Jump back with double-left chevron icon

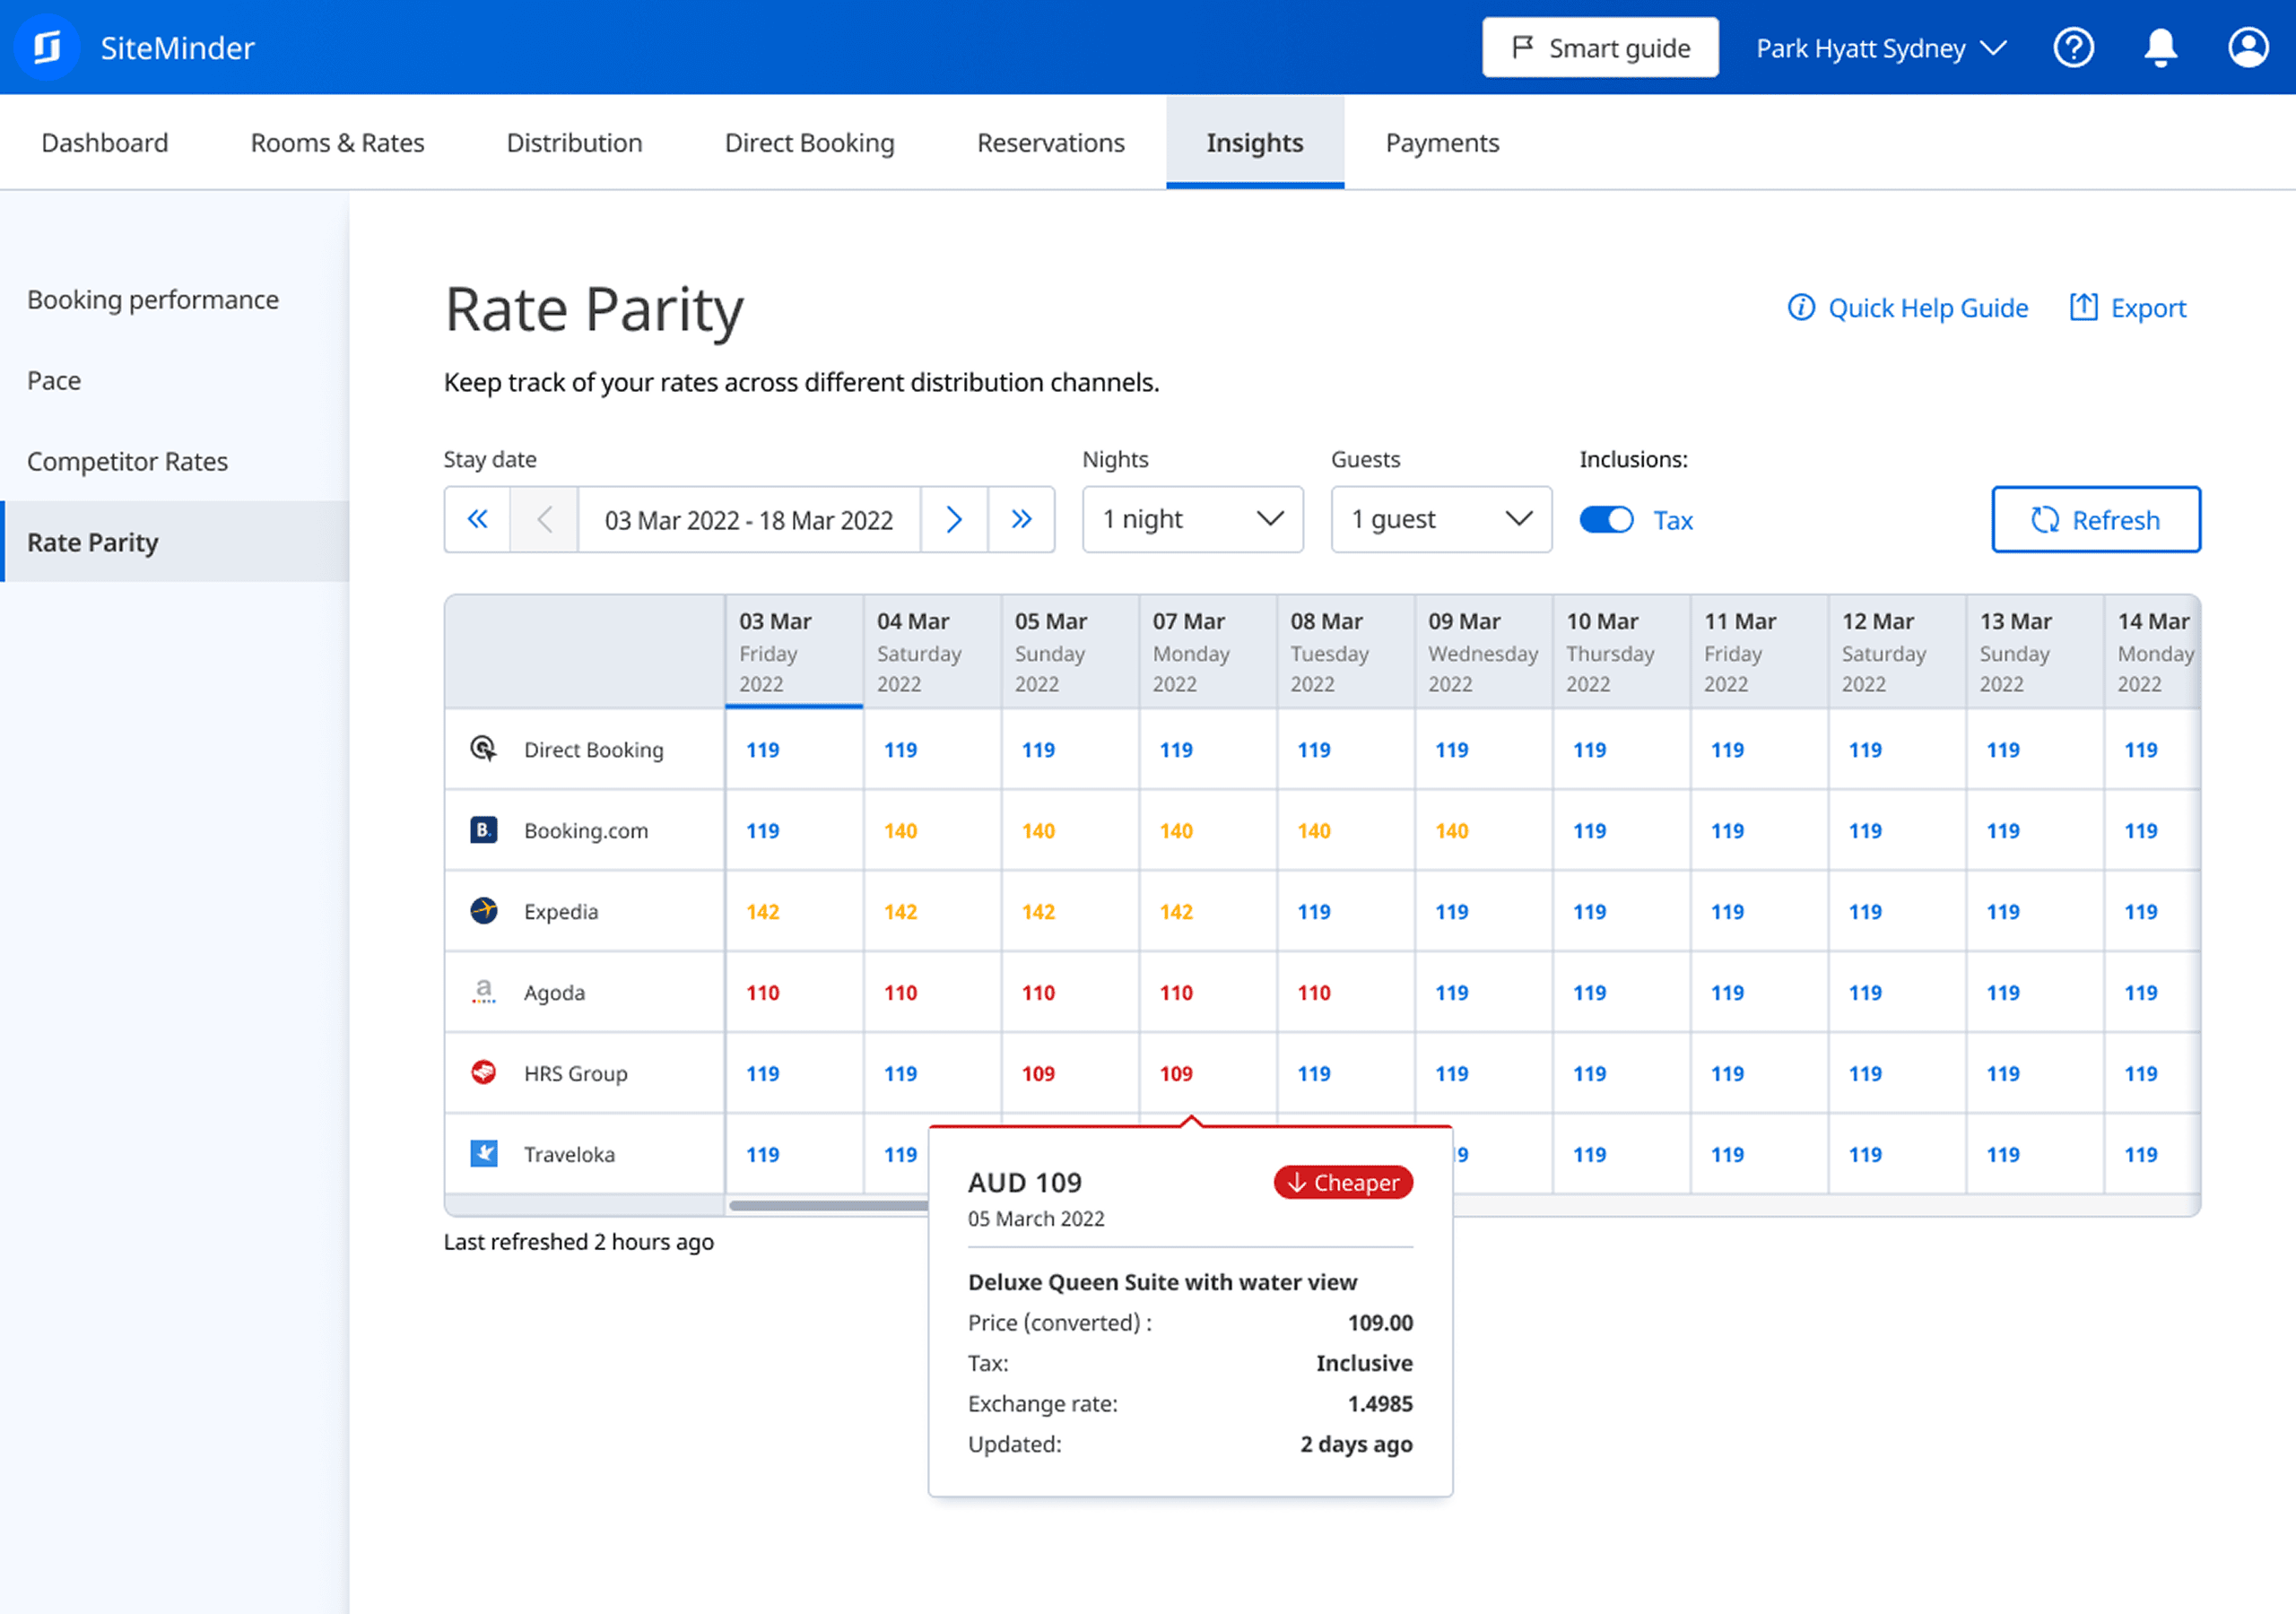(478, 519)
